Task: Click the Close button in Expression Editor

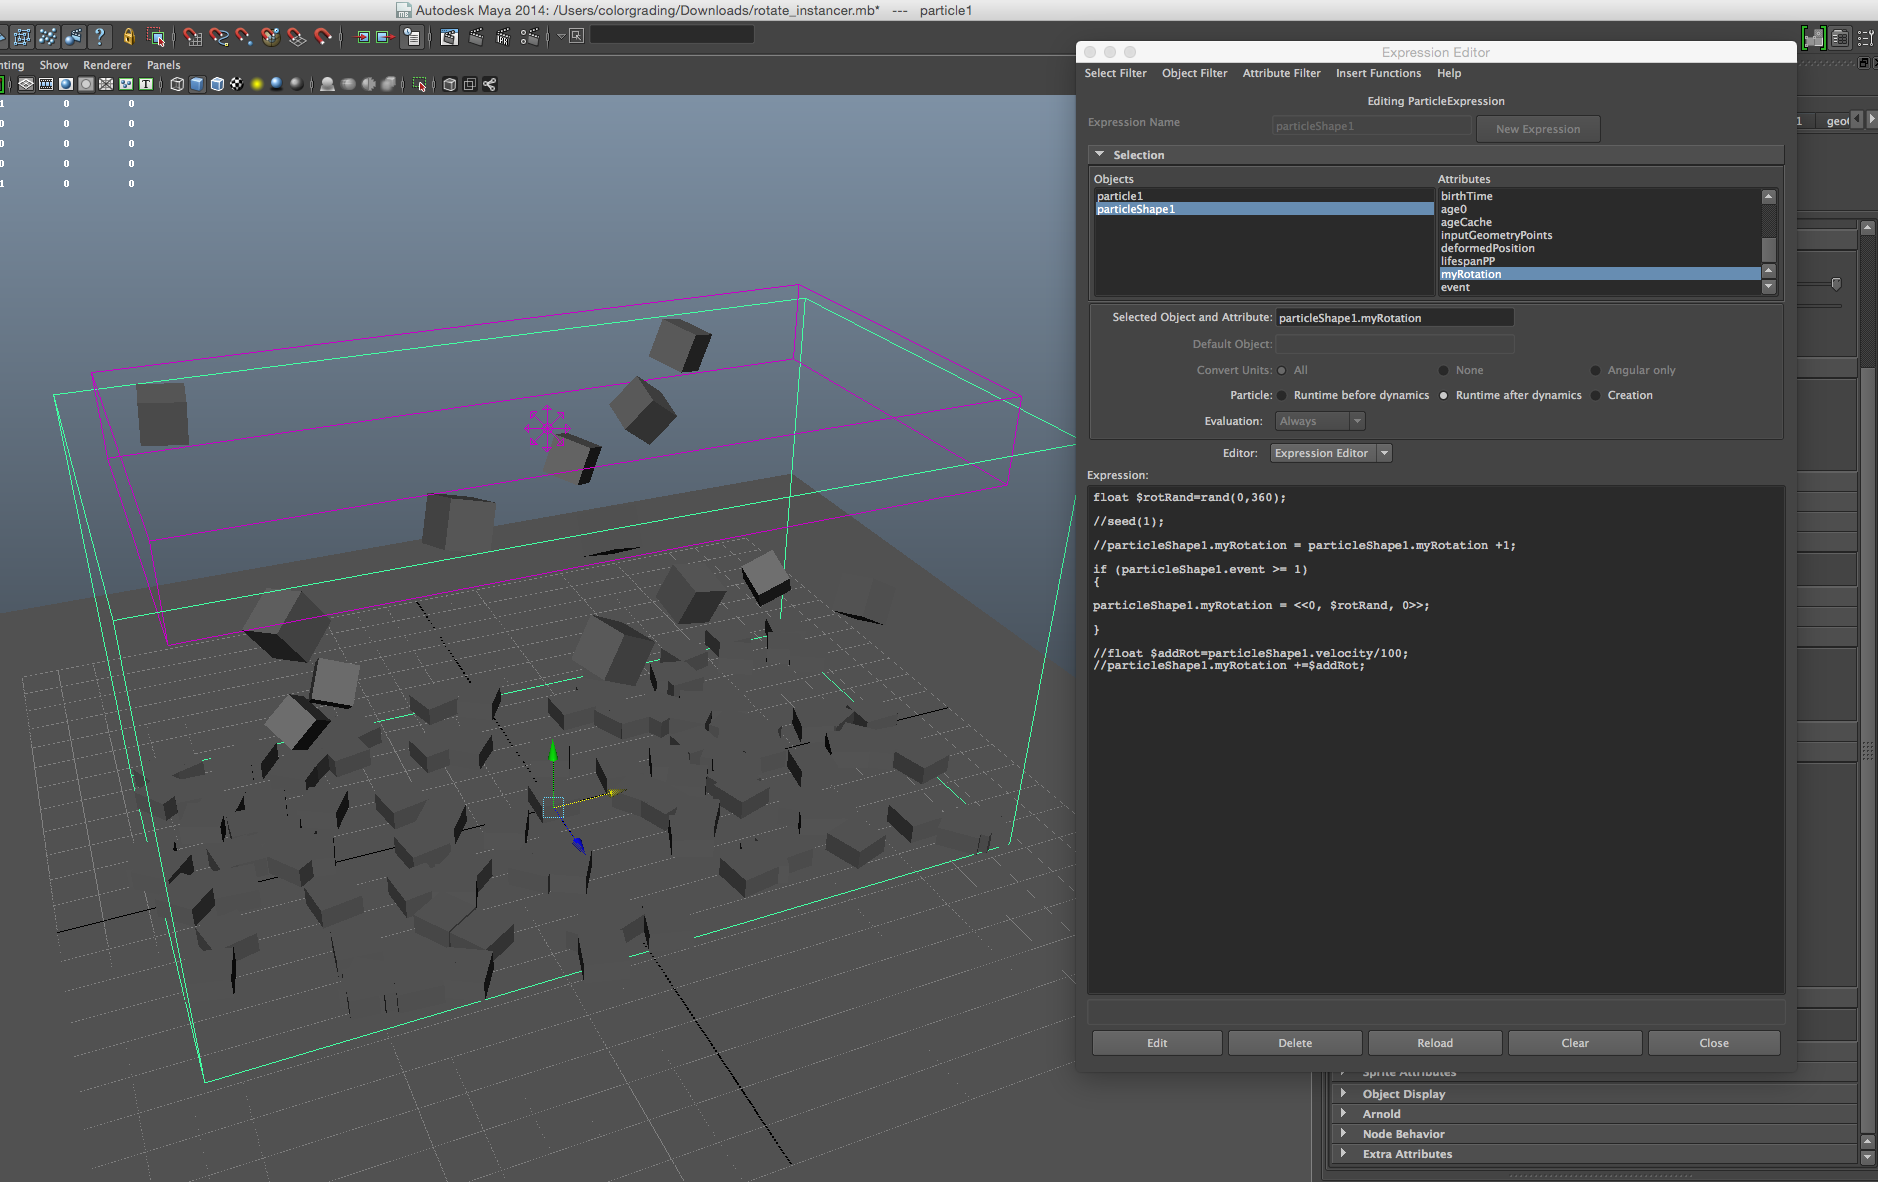Action: click(x=1714, y=1043)
